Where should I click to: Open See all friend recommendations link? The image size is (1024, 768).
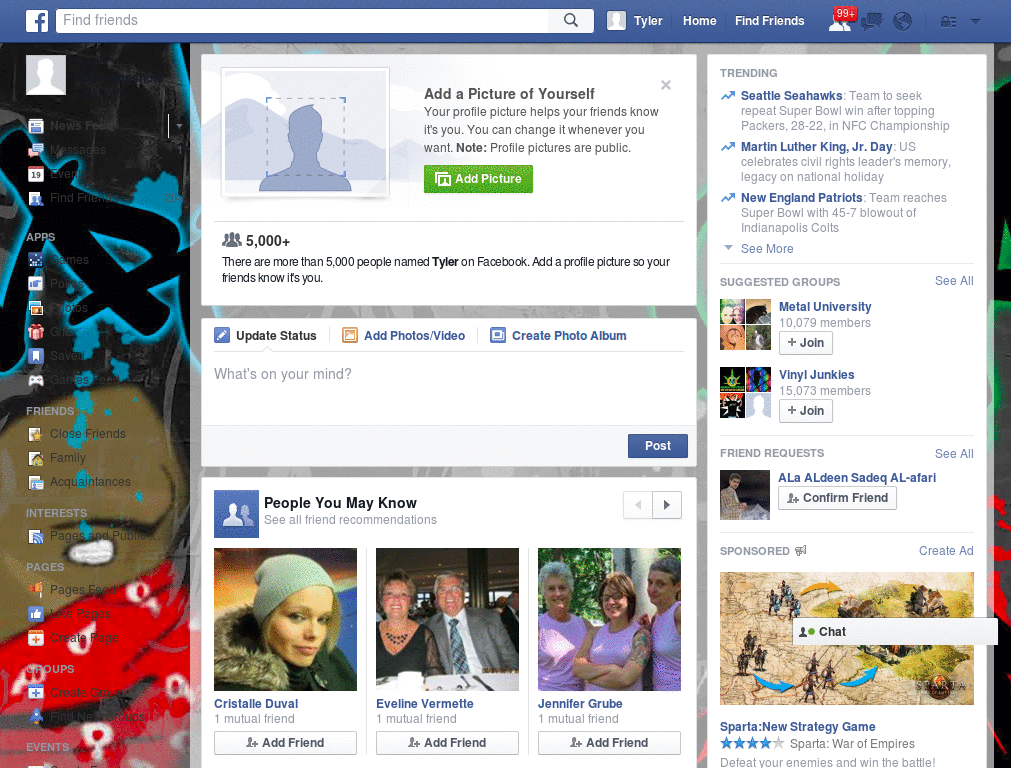350,520
